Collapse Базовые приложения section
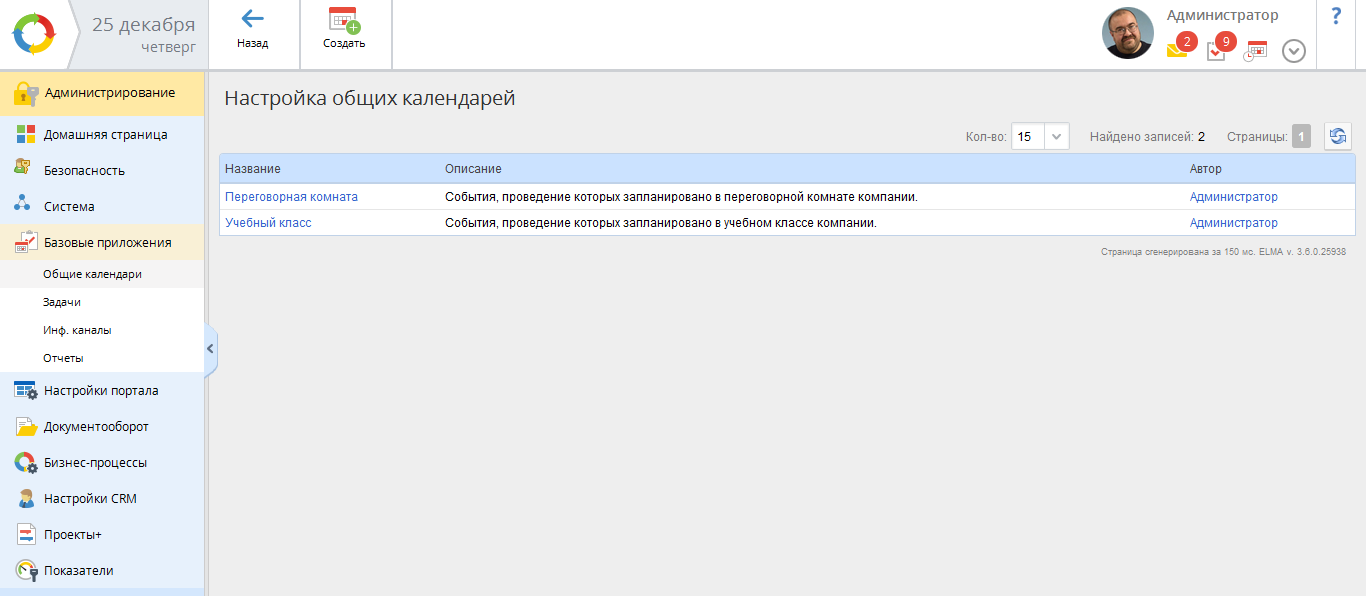This screenshot has height=596, width=1366. point(102,242)
